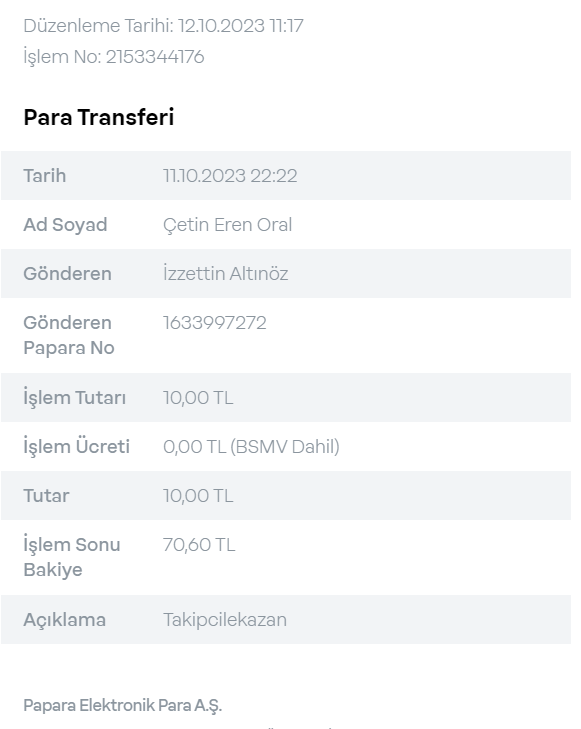
Task: Click the Para Transferi heading
Action: [99, 117]
